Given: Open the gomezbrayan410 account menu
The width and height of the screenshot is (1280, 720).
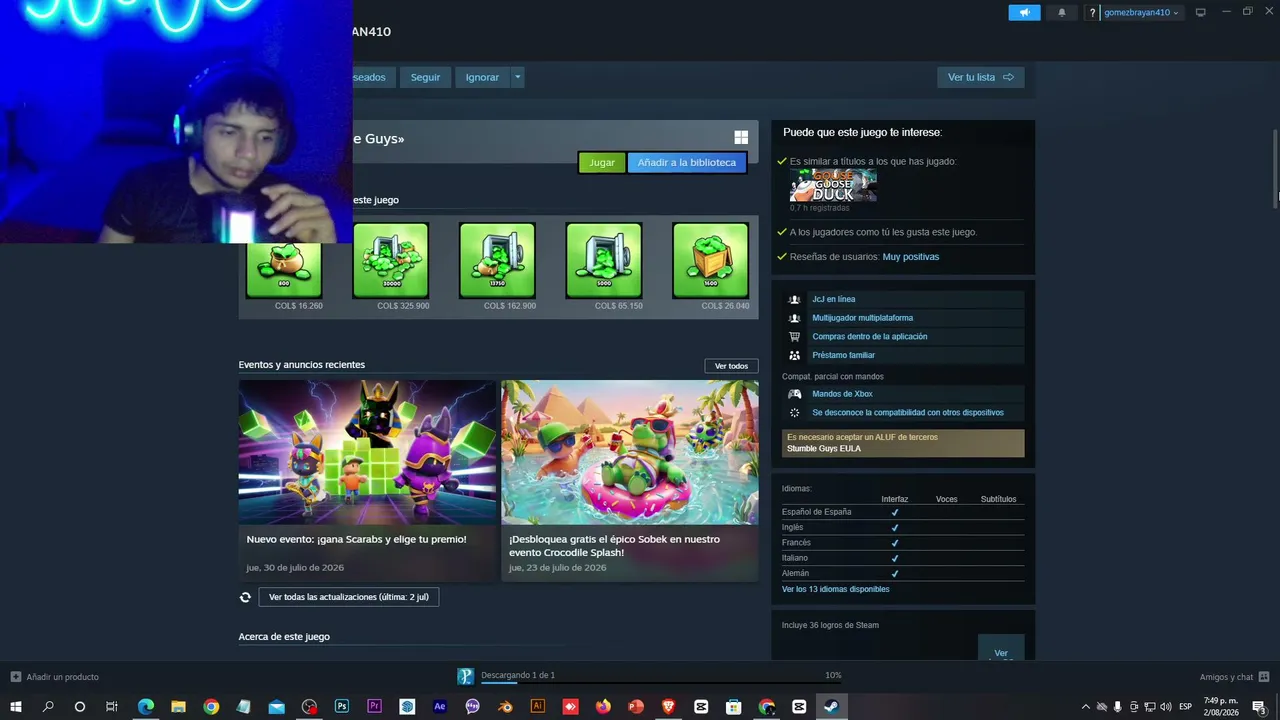Looking at the screenshot, I should coord(1140,12).
